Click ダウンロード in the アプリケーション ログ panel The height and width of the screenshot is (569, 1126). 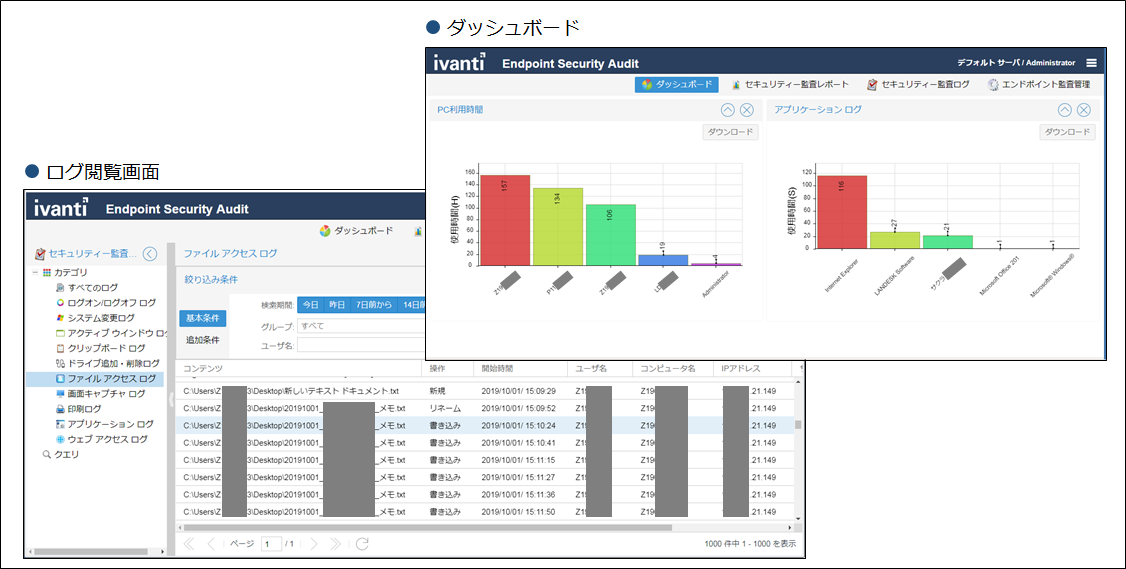[1067, 132]
